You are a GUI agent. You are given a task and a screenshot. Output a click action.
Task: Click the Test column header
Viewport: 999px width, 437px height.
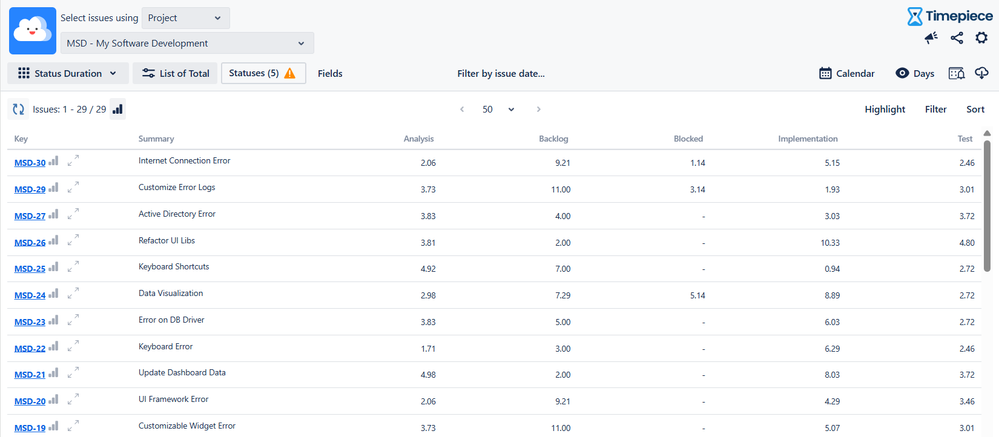tap(965, 139)
